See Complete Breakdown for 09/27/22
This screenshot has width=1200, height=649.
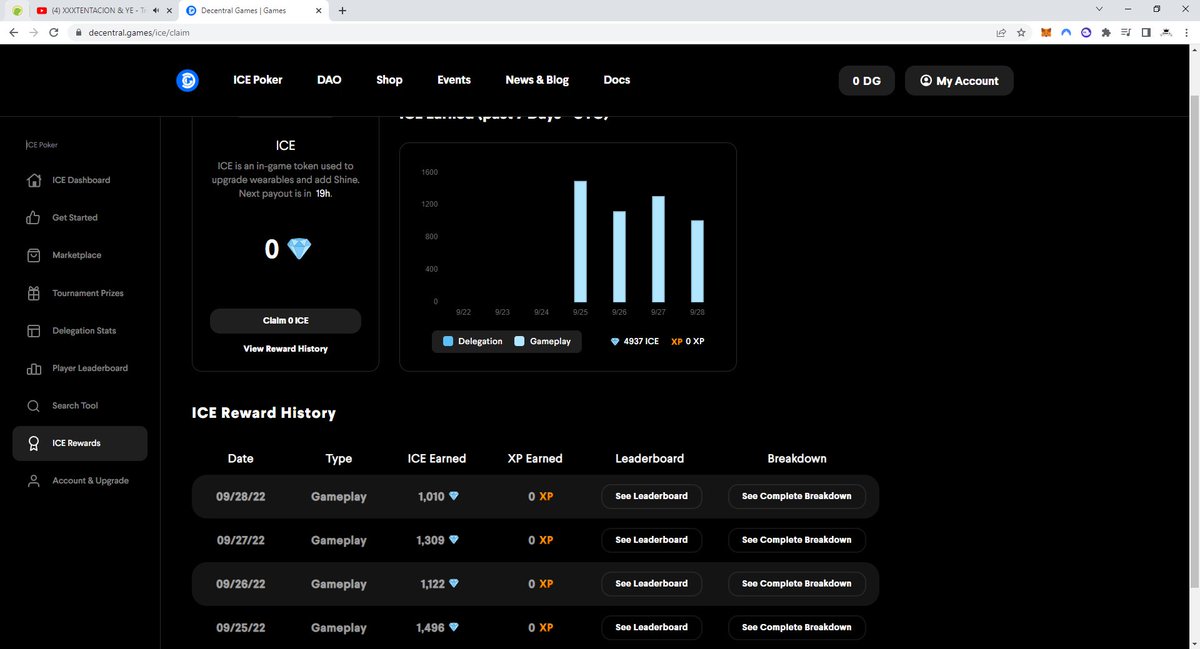point(797,540)
